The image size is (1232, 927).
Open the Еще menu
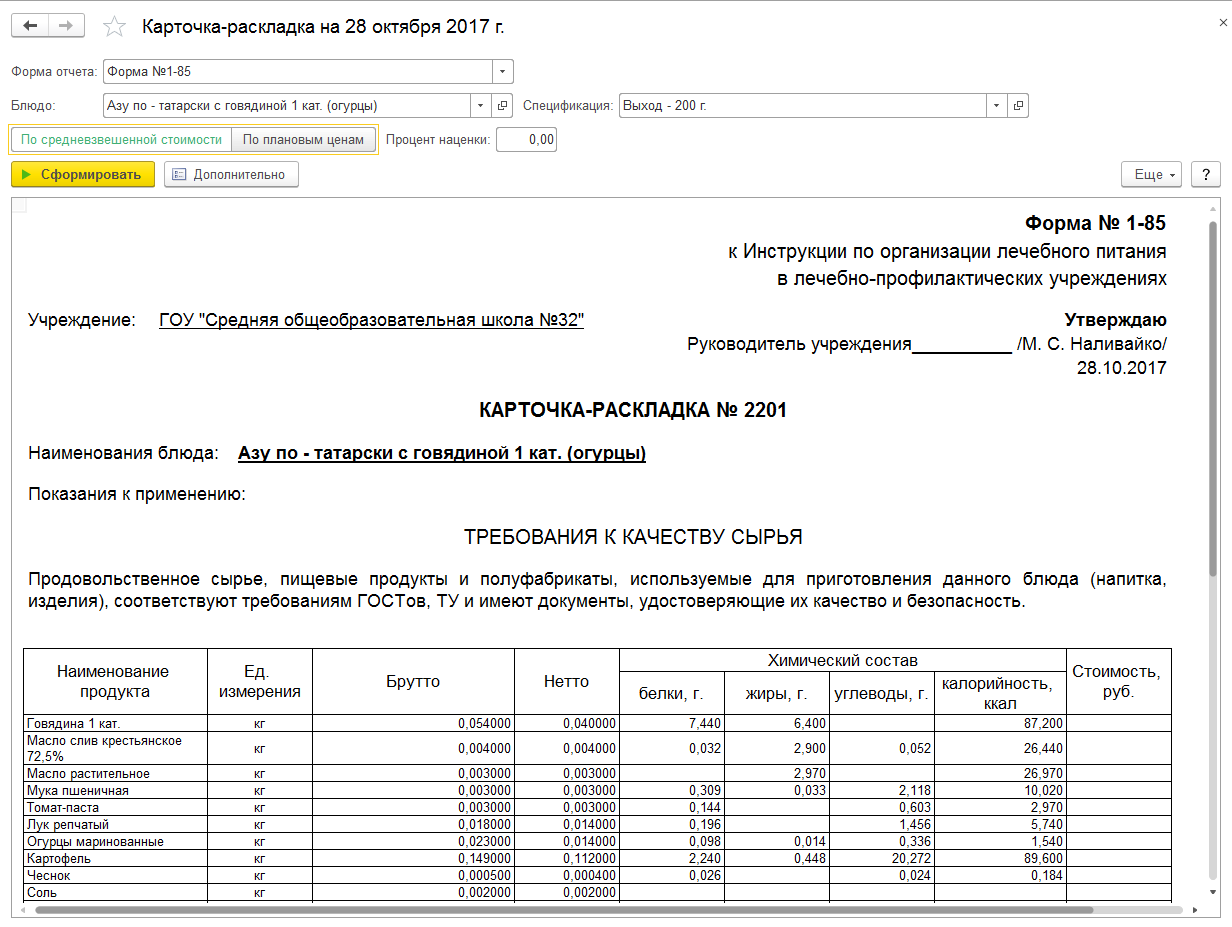1153,174
